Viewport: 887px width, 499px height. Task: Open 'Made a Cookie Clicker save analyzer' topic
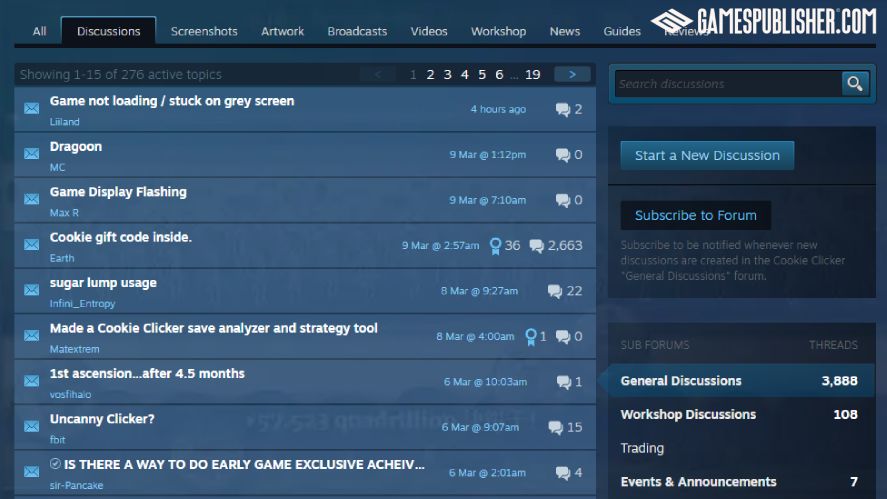tap(214, 328)
